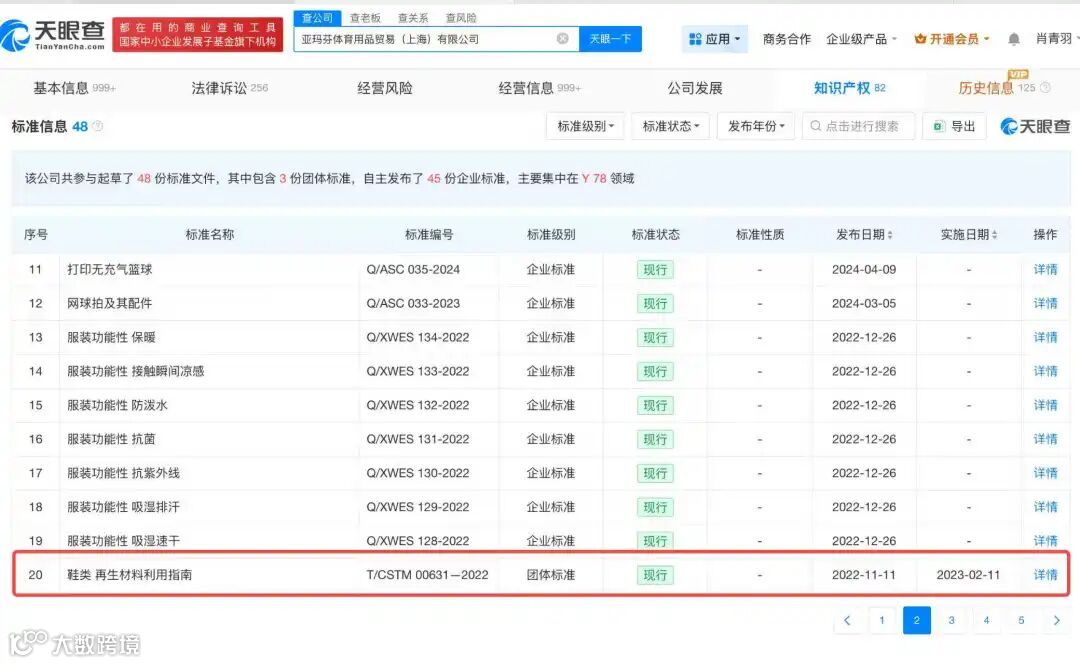
Task: Click standard name 服装功能性 吸湿速干
Action: click(123, 541)
